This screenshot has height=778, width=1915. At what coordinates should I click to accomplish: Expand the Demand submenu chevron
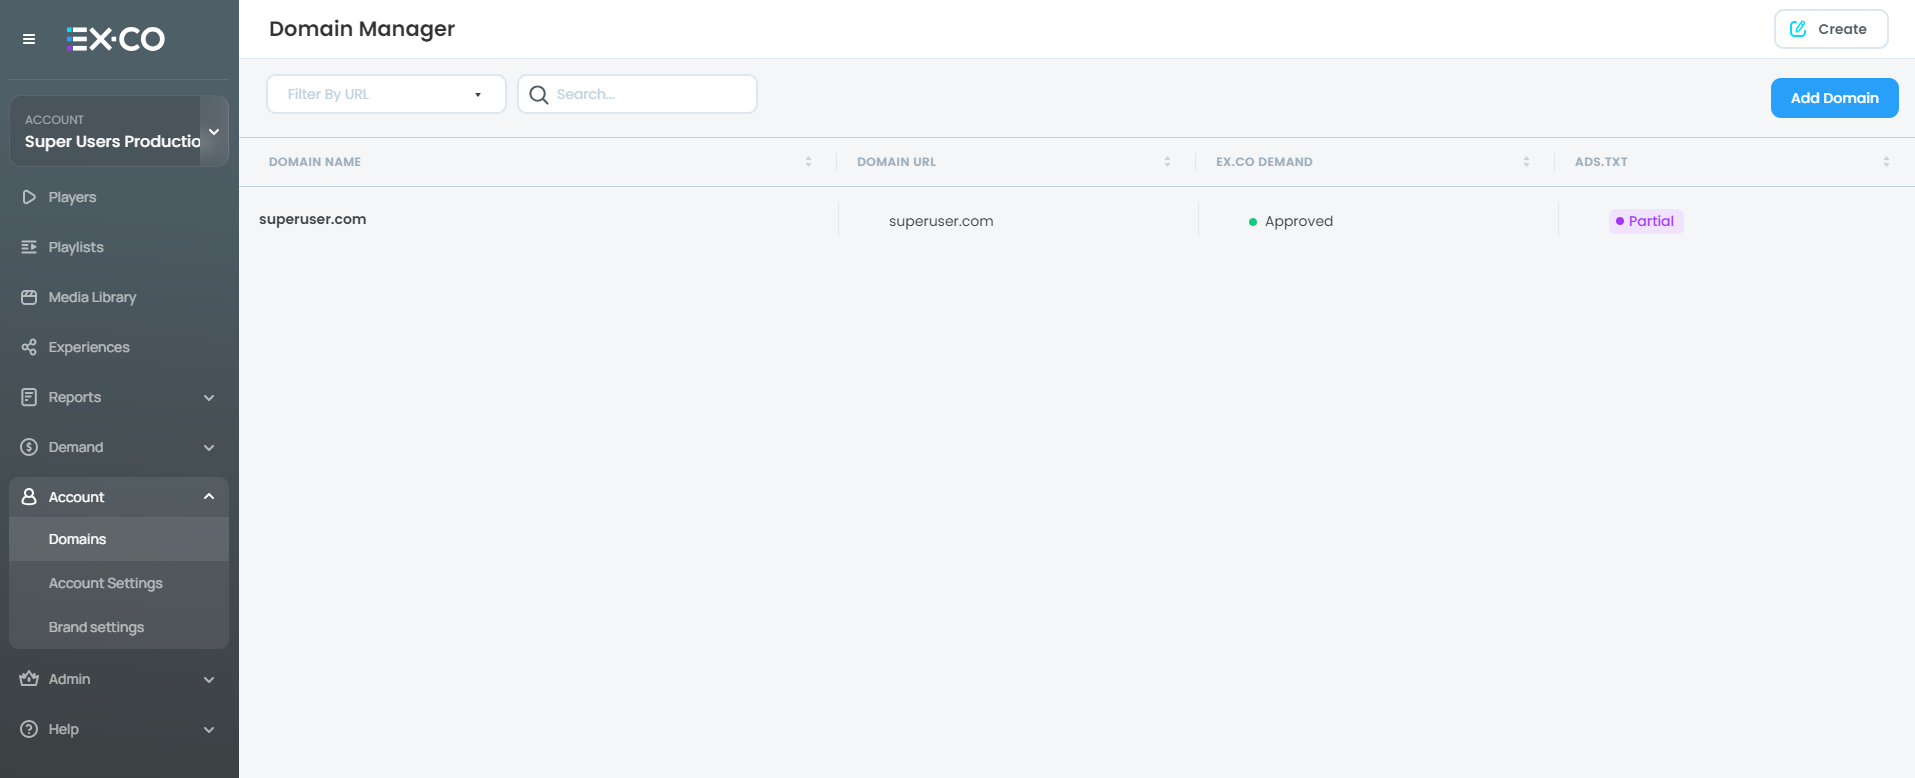click(209, 448)
